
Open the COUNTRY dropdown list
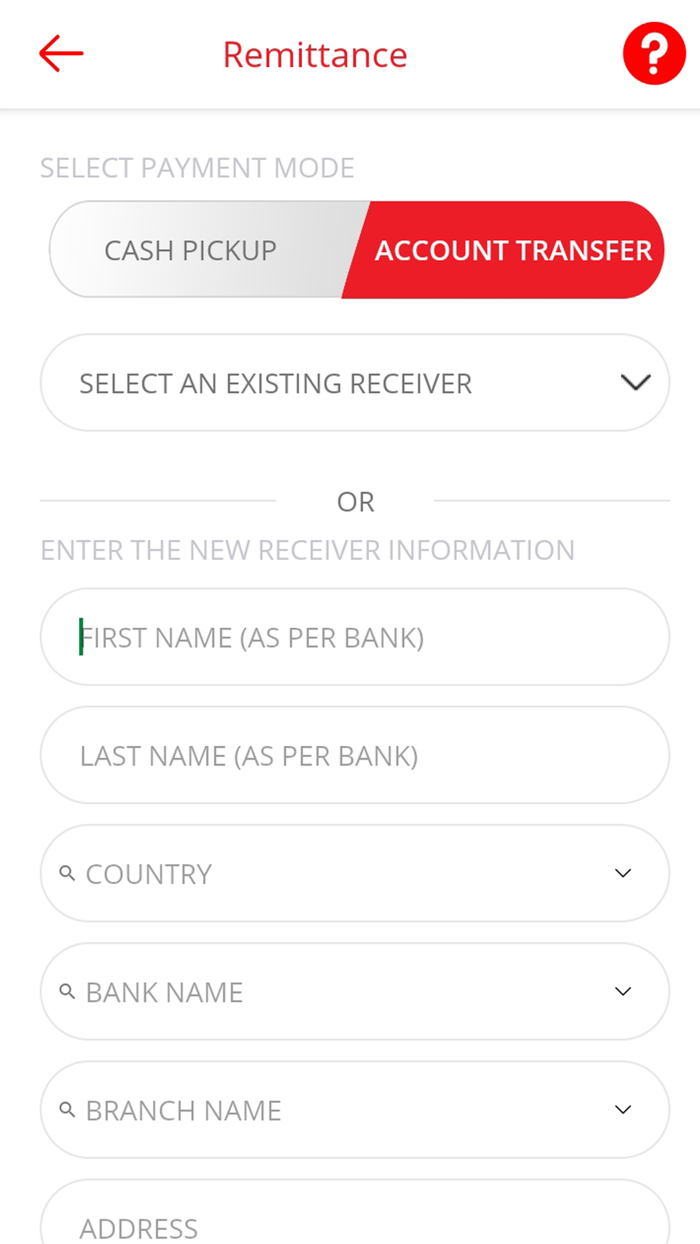[355, 872]
